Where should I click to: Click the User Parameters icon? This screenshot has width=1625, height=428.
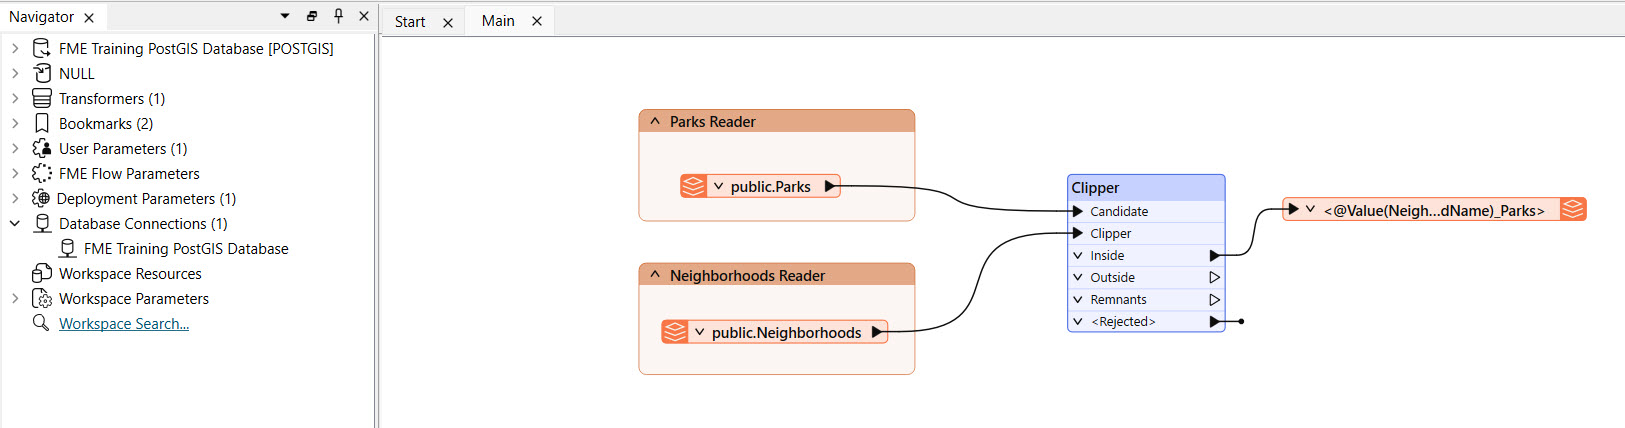coord(42,148)
